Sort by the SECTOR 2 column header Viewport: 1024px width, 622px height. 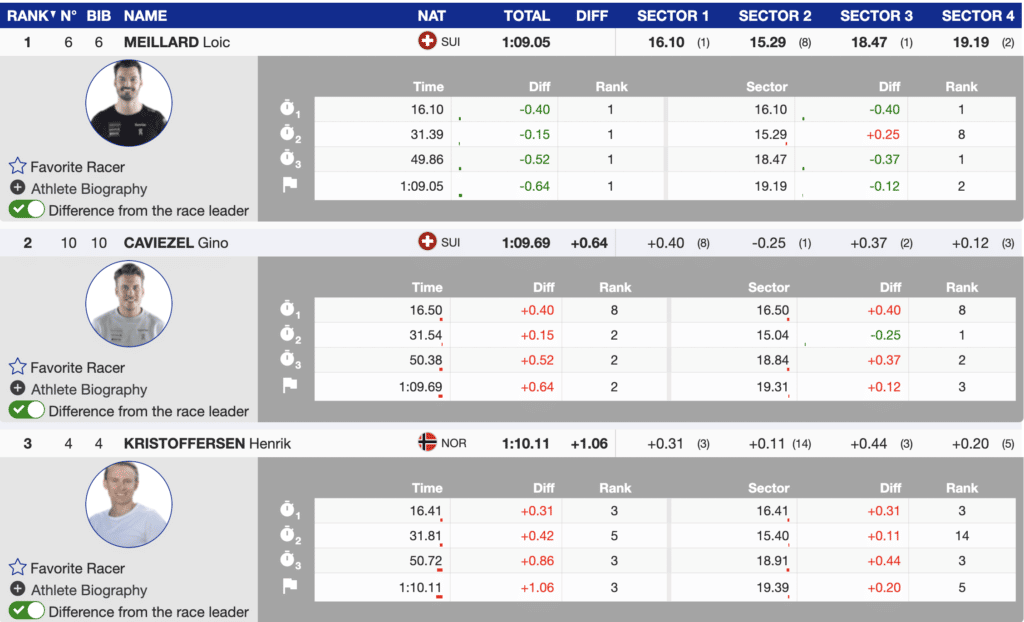775,16
